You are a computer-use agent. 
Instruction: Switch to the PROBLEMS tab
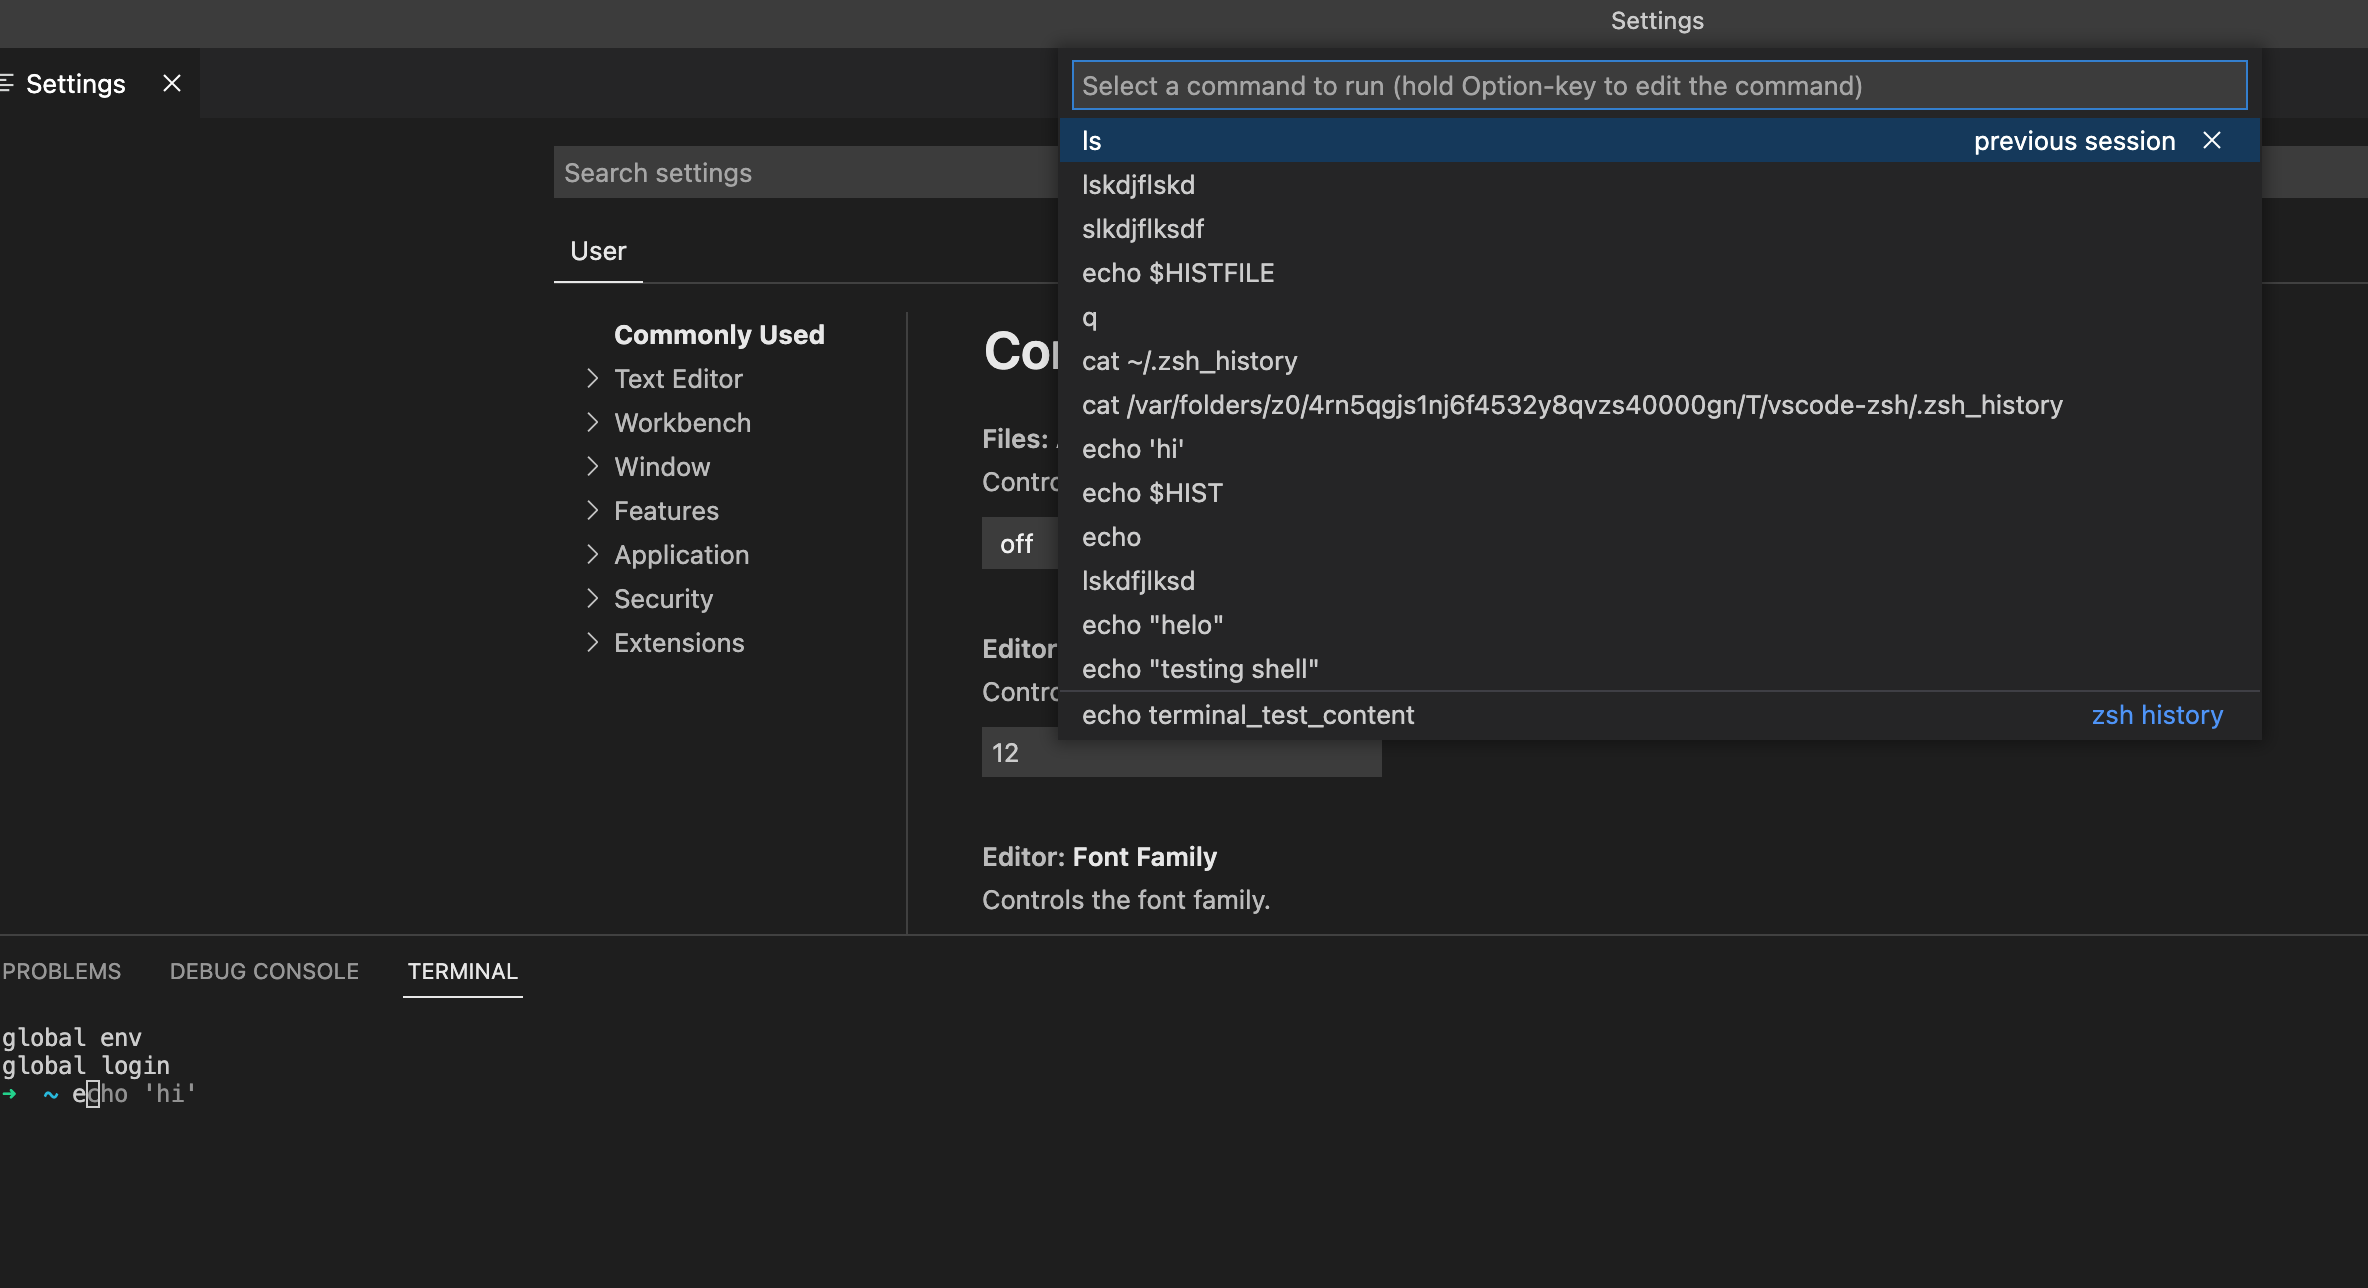click(61, 971)
